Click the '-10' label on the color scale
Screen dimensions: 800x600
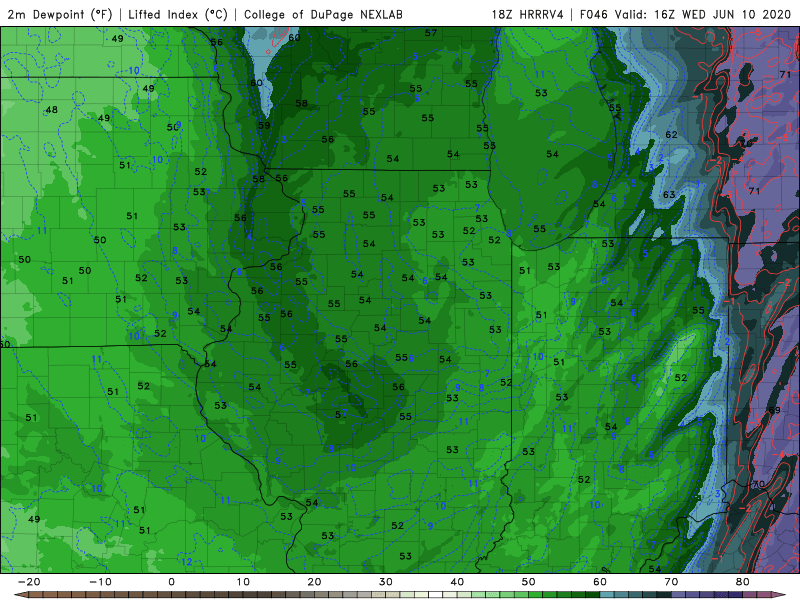click(x=100, y=582)
